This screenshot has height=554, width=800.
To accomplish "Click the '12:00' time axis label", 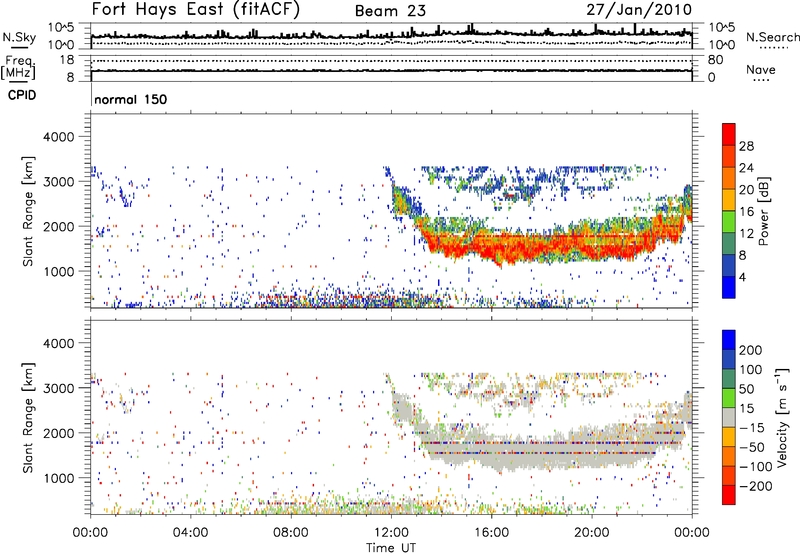I will tap(391, 533).
